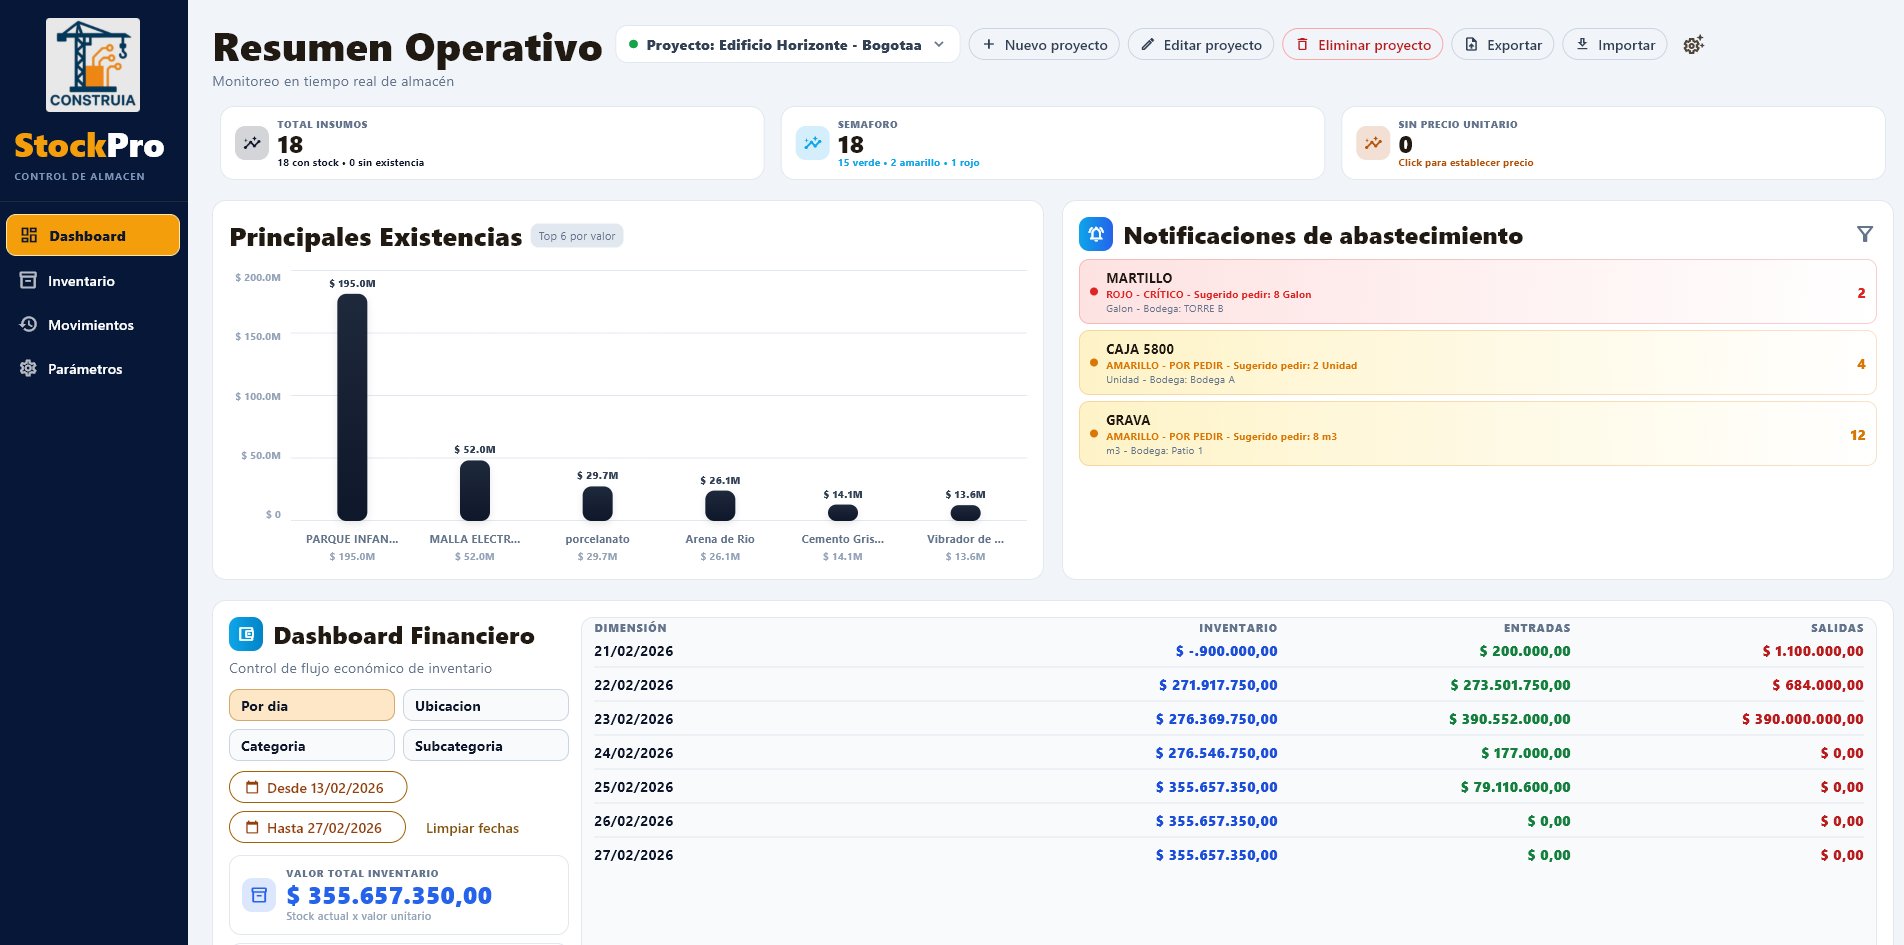This screenshot has width=1904, height=945.
Task: Enable the Categoria grouping filter
Action: click(x=311, y=745)
